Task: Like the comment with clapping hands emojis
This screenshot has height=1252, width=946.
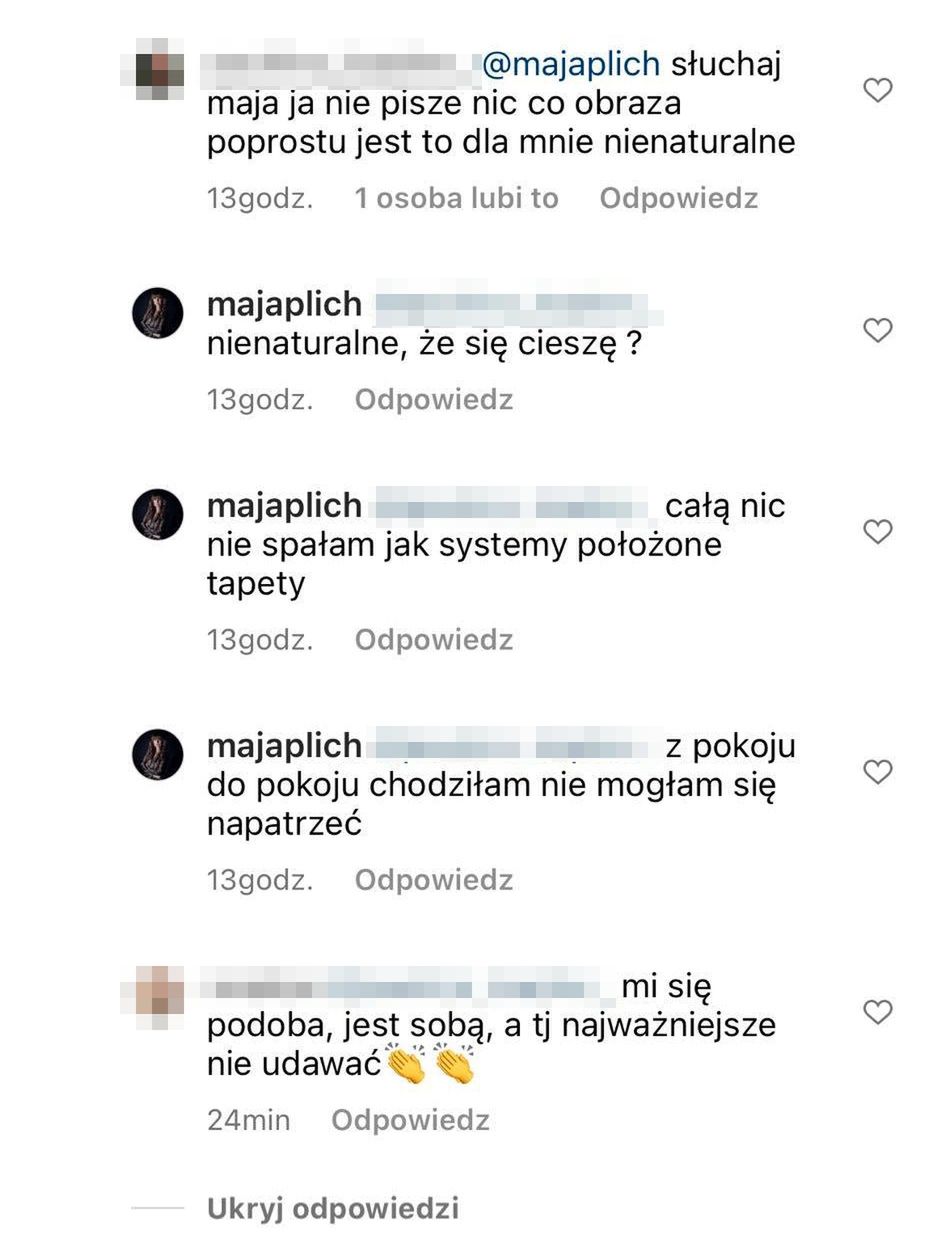Action: [877, 1012]
